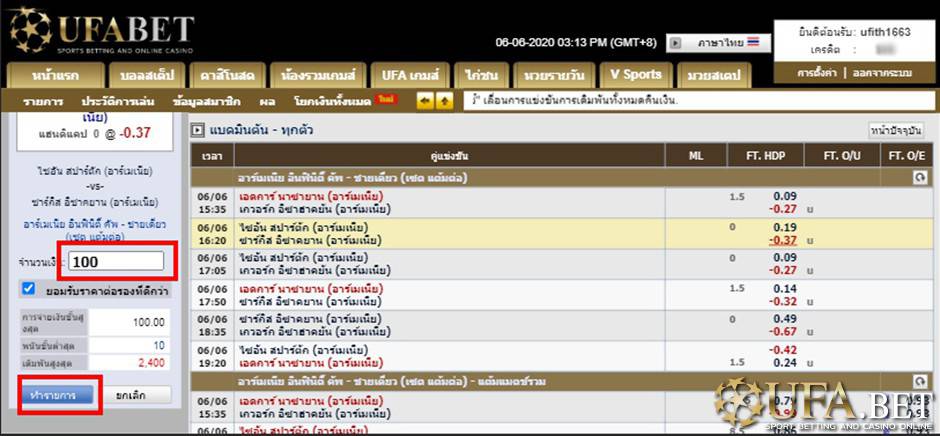Image resolution: width=940 pixels, height=436 pixels.
Task: Open the หน้าแรก tab
Action: [x=55, y=76]
